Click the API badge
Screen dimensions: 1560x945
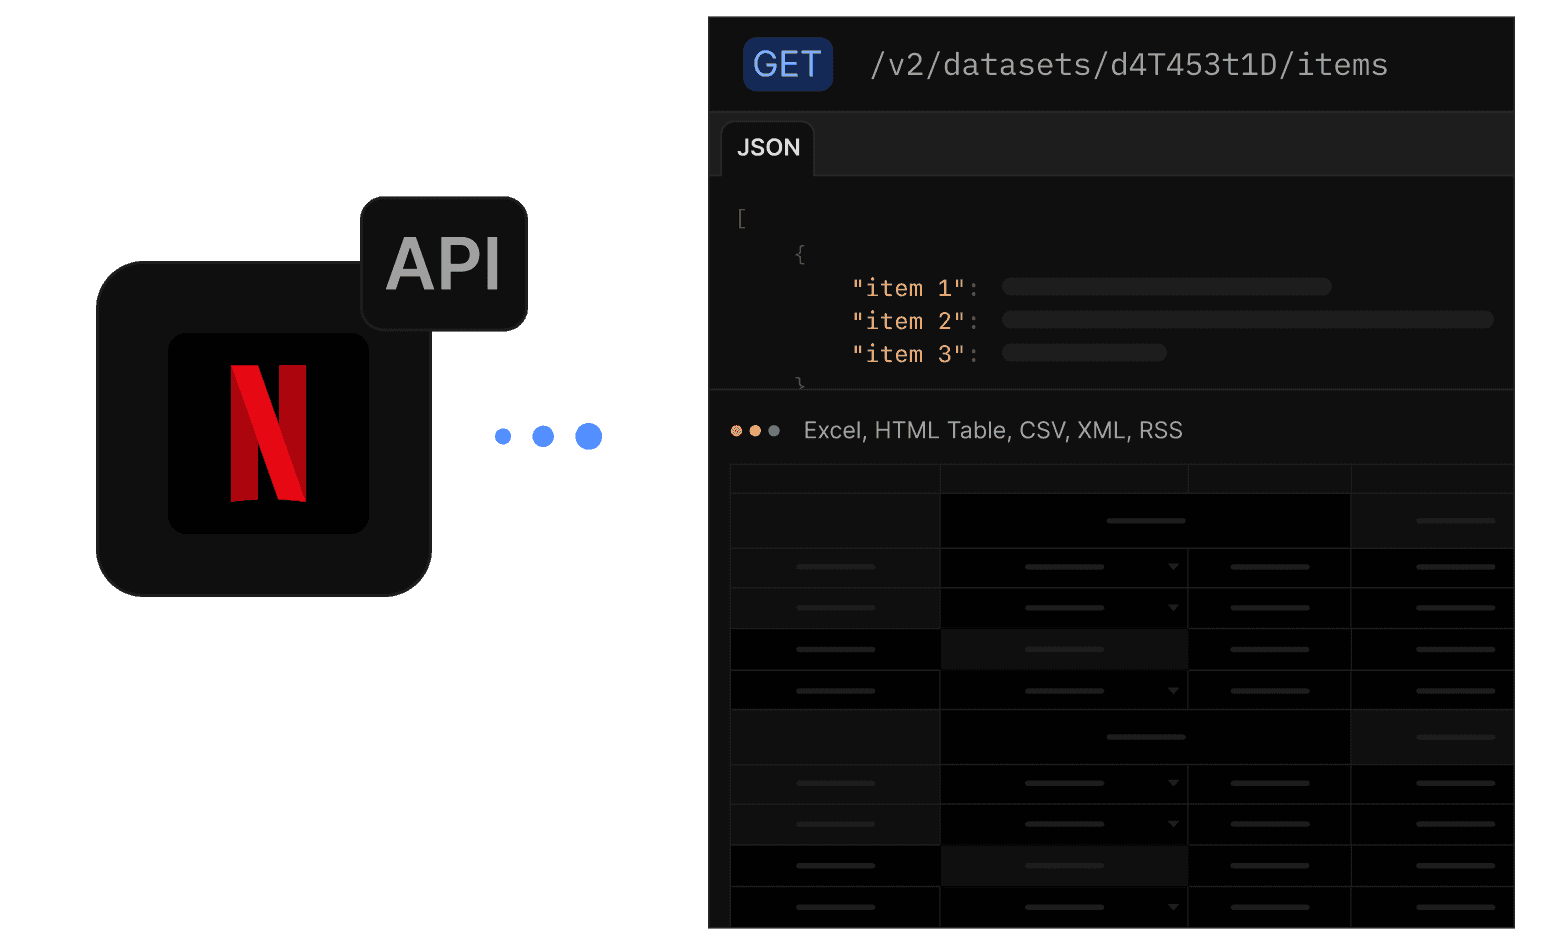pyautogui.click(x=444, y=264)
